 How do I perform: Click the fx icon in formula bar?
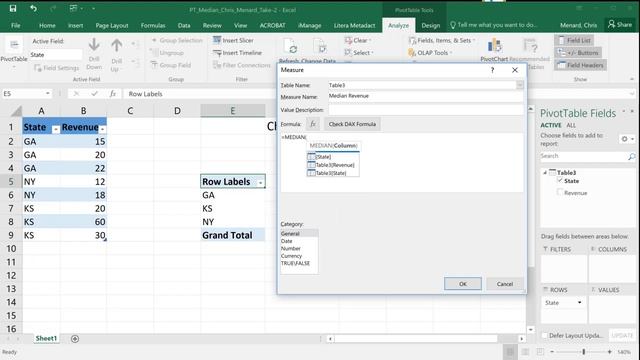click(x=113, y=94)
